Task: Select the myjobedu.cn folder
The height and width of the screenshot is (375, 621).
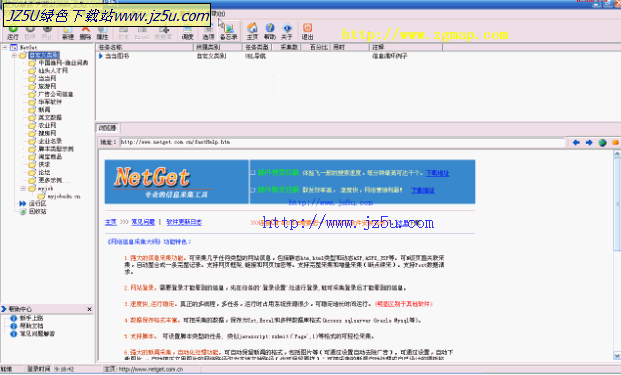Action: coord(64,196)
